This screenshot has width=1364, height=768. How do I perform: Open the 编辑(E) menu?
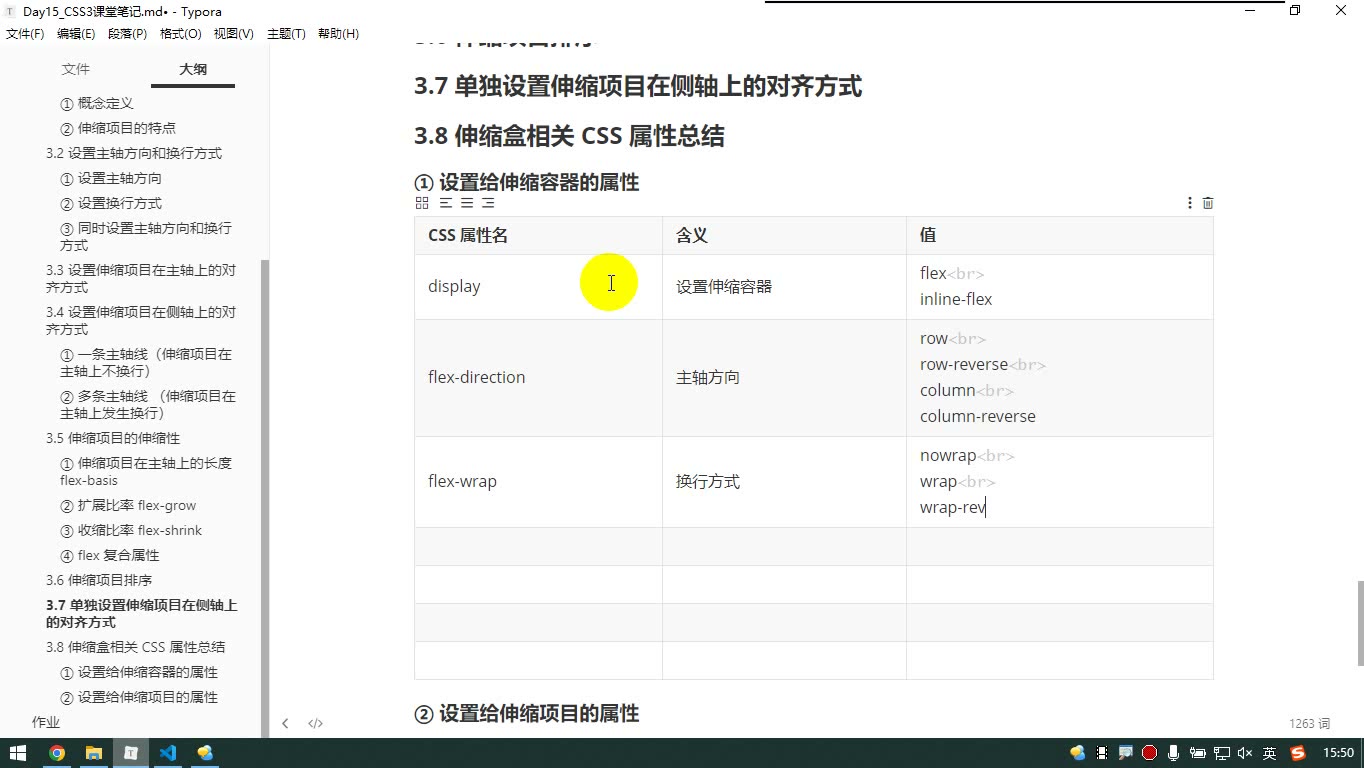[x=76, y=34]
